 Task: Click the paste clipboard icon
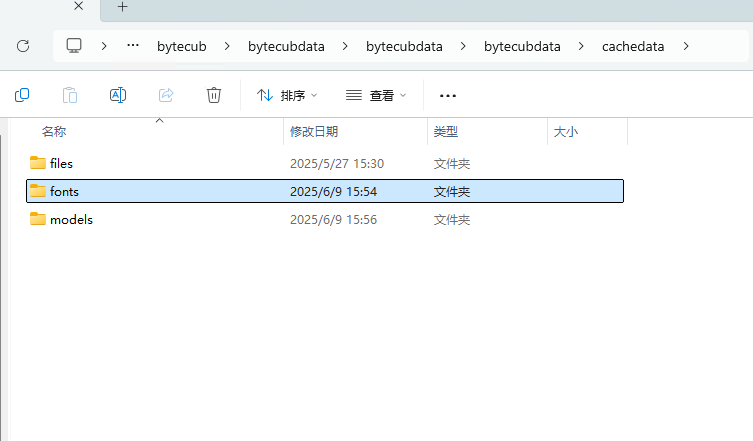click(70, 95)
